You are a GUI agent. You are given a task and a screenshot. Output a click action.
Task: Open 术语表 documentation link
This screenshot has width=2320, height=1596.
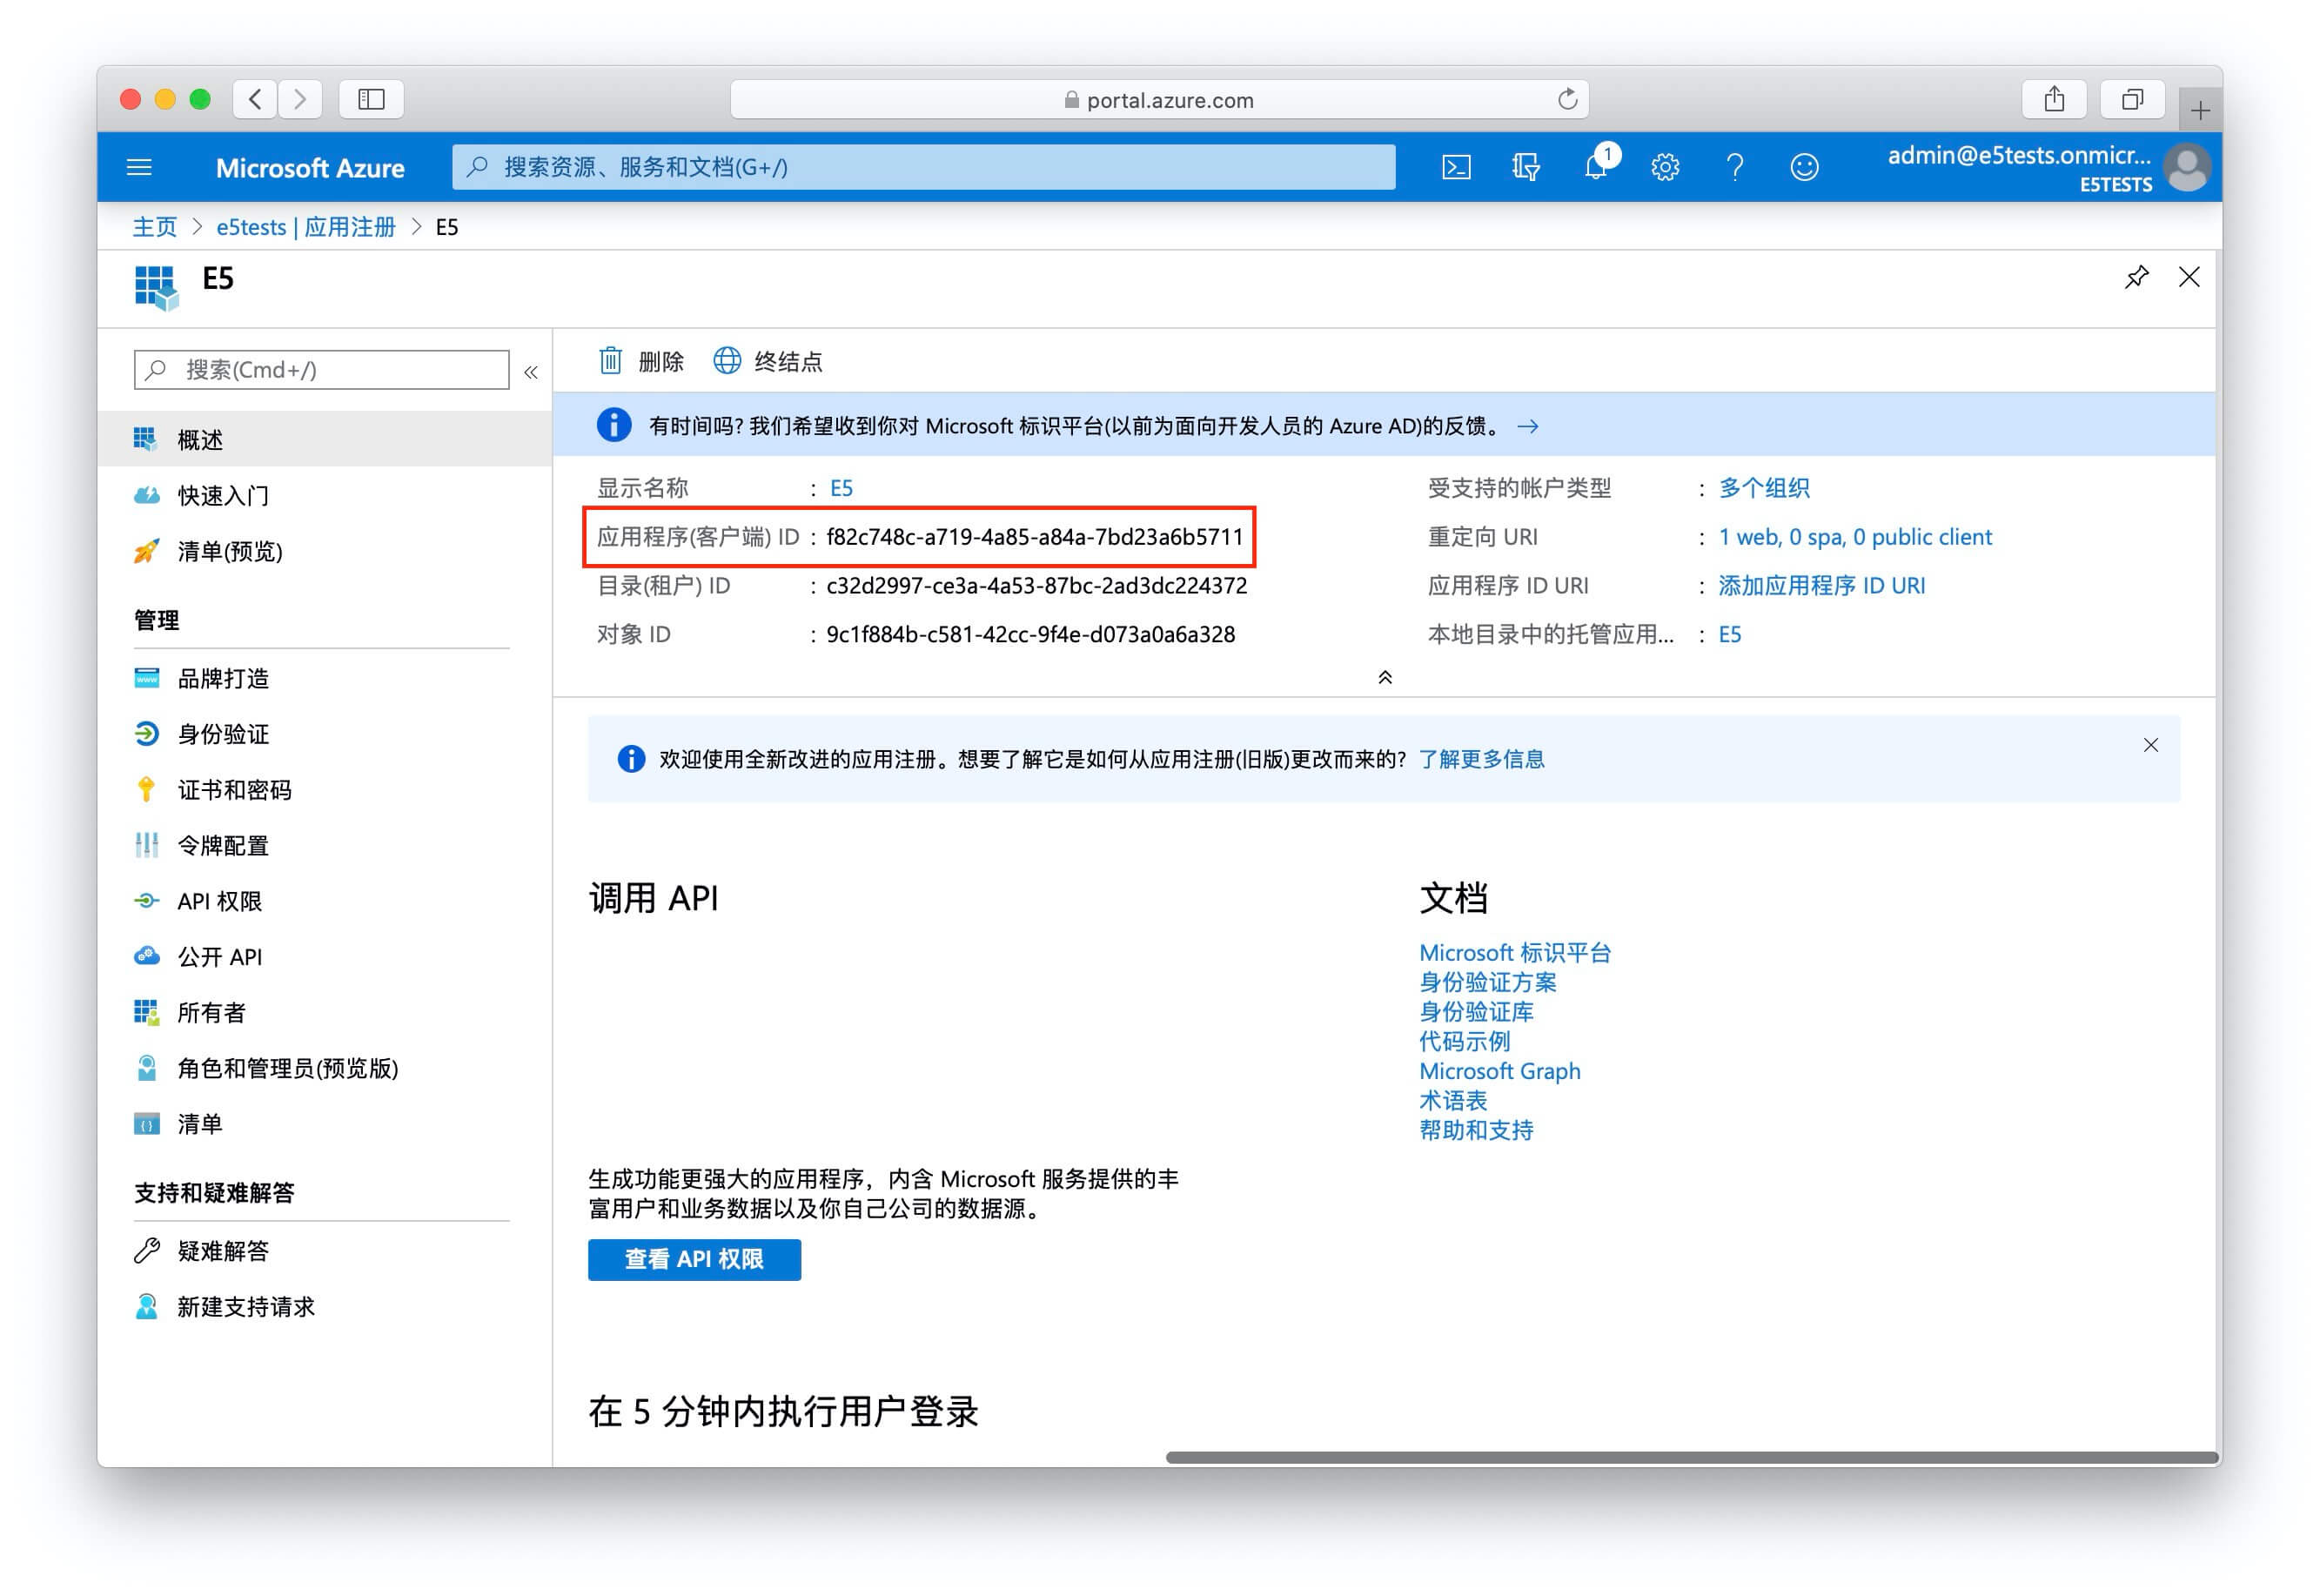pyautogui.click(x=1453, y=1101)
